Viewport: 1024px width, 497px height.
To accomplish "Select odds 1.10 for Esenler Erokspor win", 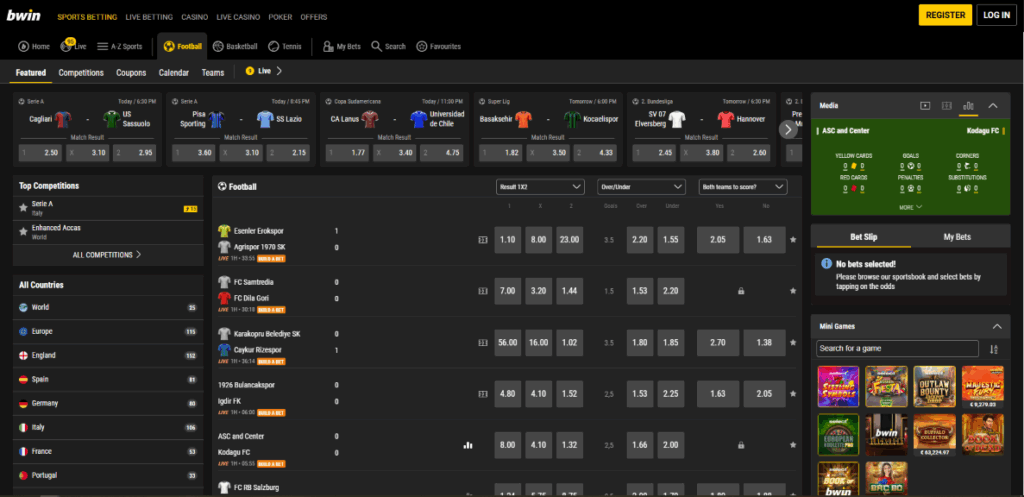I will [x=507, y=240].
